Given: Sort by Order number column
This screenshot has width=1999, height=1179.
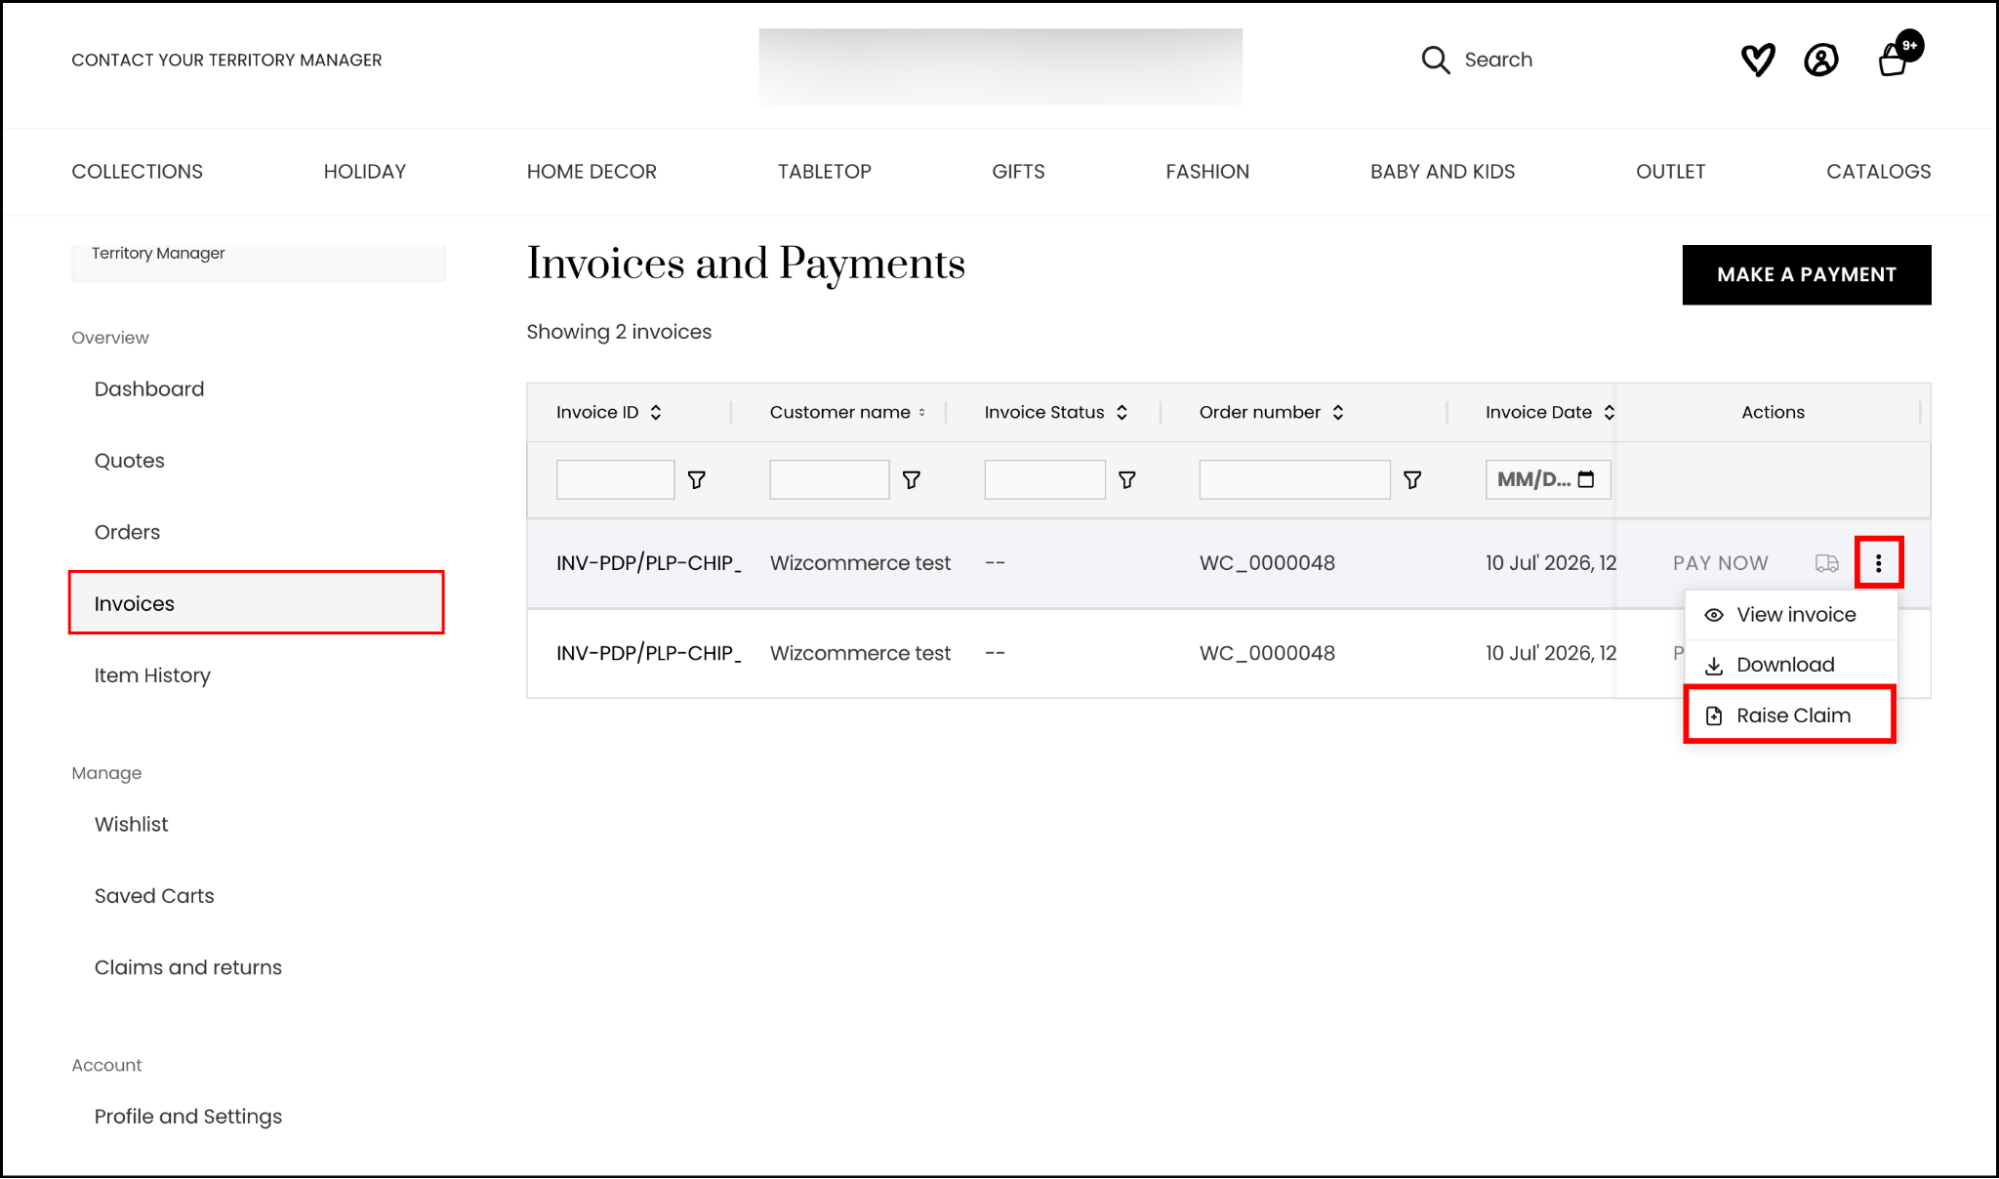Looking at the screenshot, I should pos(1338,412).
